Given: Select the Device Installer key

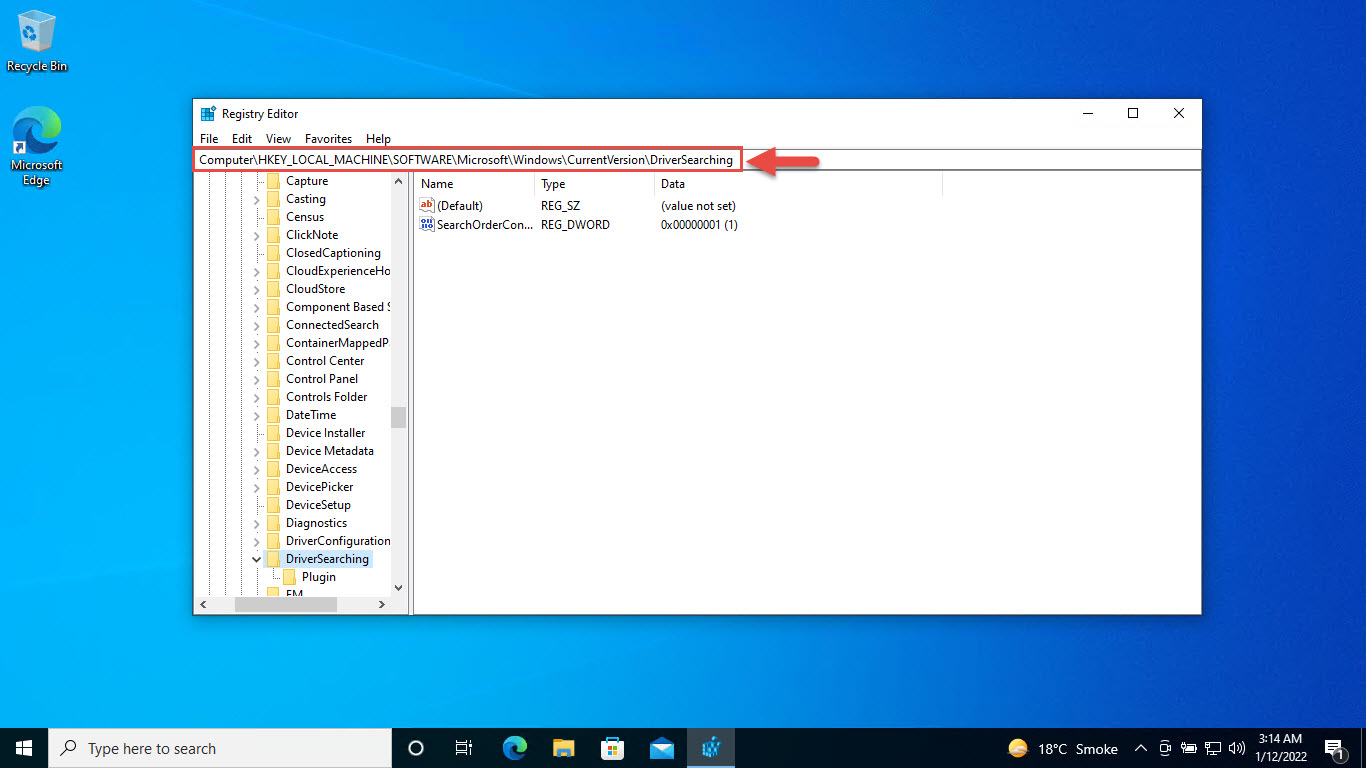Looking at the screenshot, I should click(325, 433).
